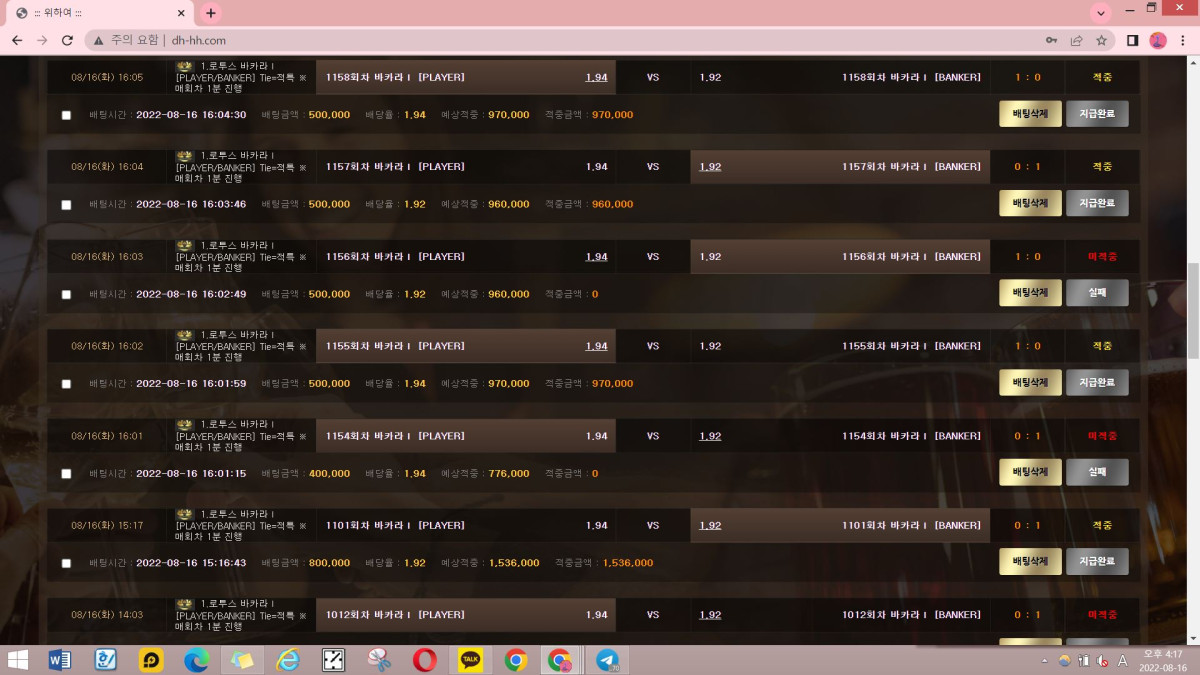
Task: Click the page vertical scrollbar thumb
Action: 1193,310
